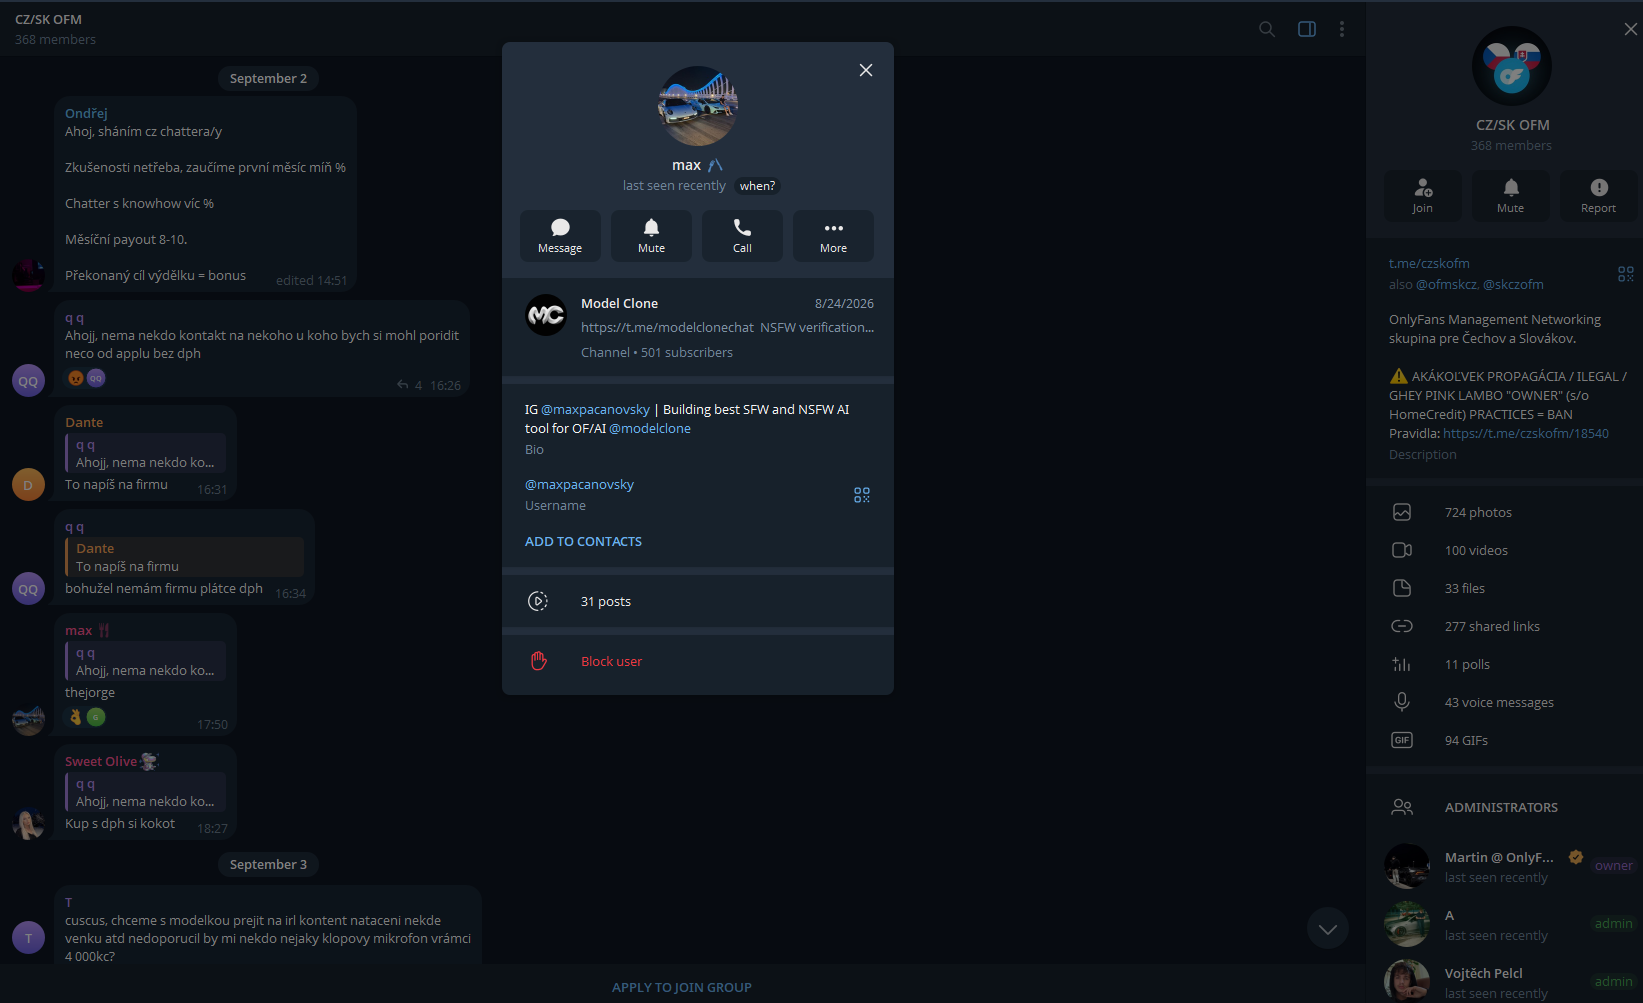Image resolution: width=1643 pixels, height=1003 pixels.
Task: Click reactions on the 'thejorge' message
Action: point(86,716)
